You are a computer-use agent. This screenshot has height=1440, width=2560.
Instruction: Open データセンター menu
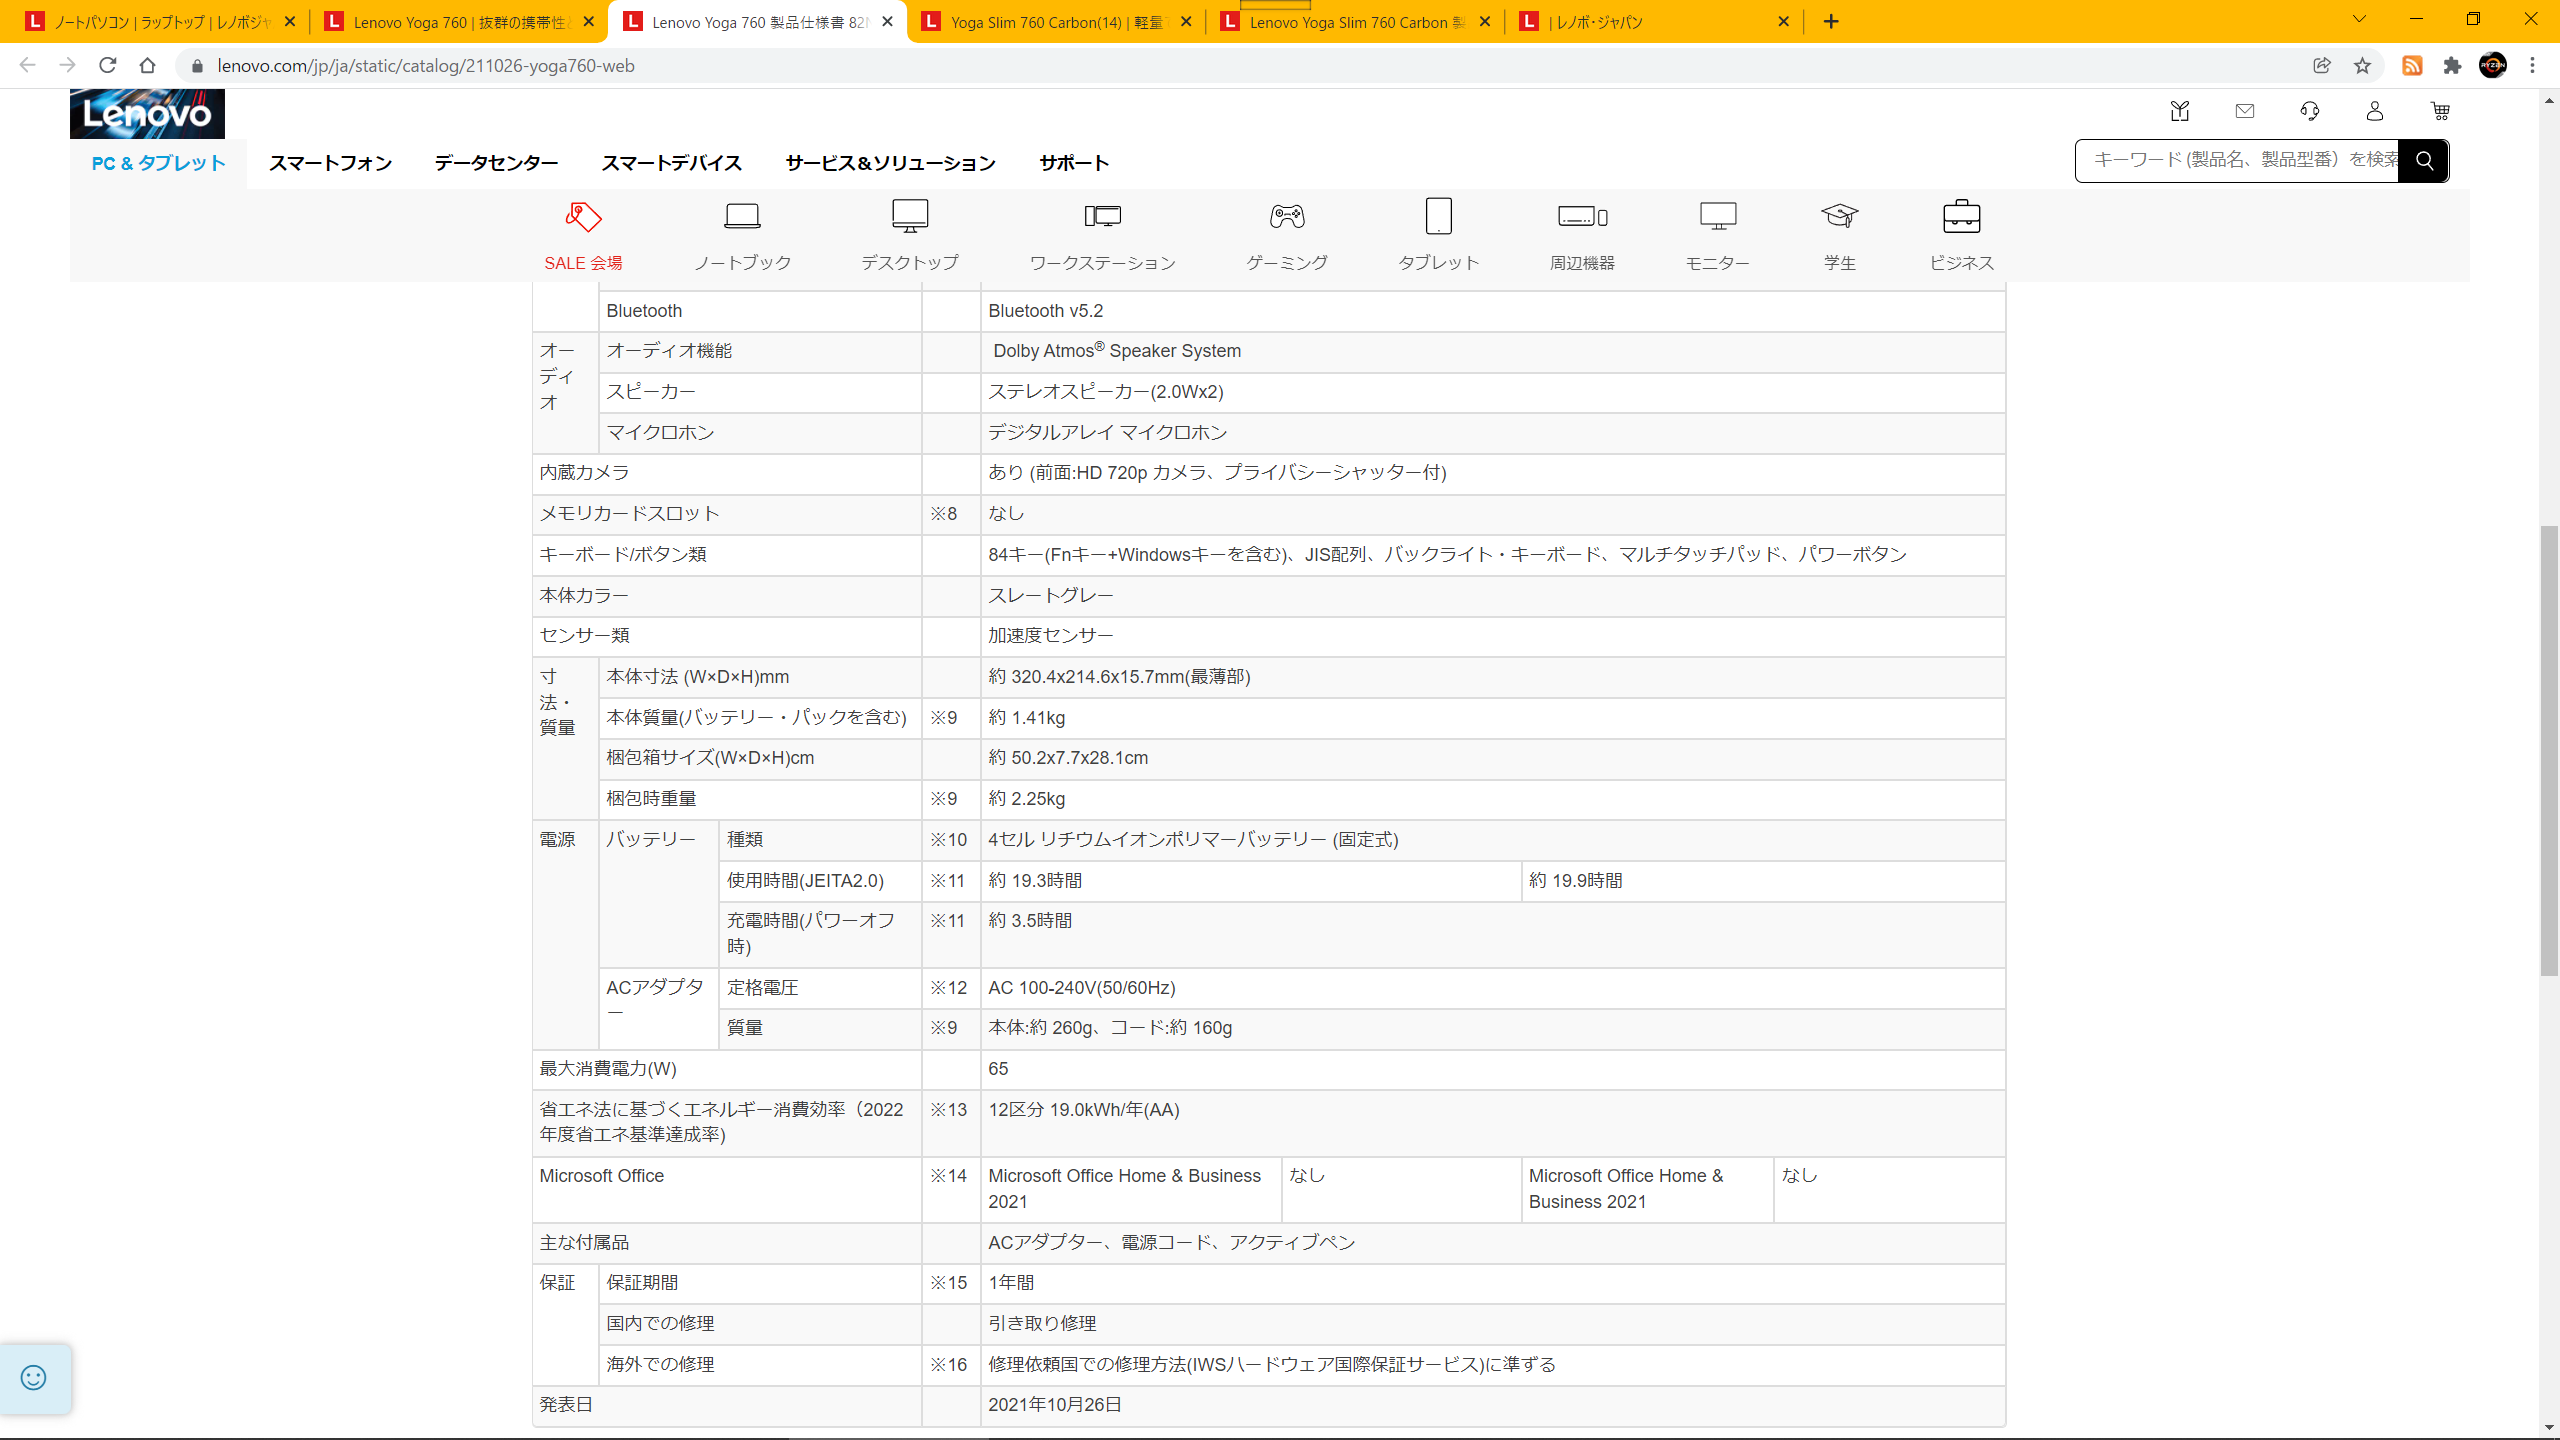[x=496, y=163]
